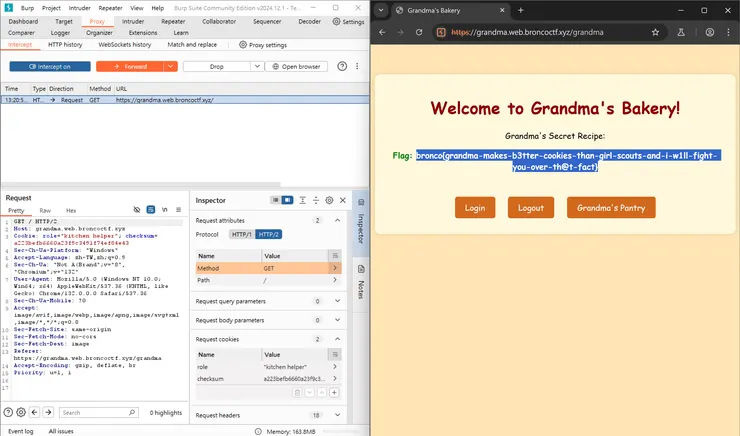This screenshot has height=436, width=740.
Task: Click the Open browser button
Action: [297, 66]
